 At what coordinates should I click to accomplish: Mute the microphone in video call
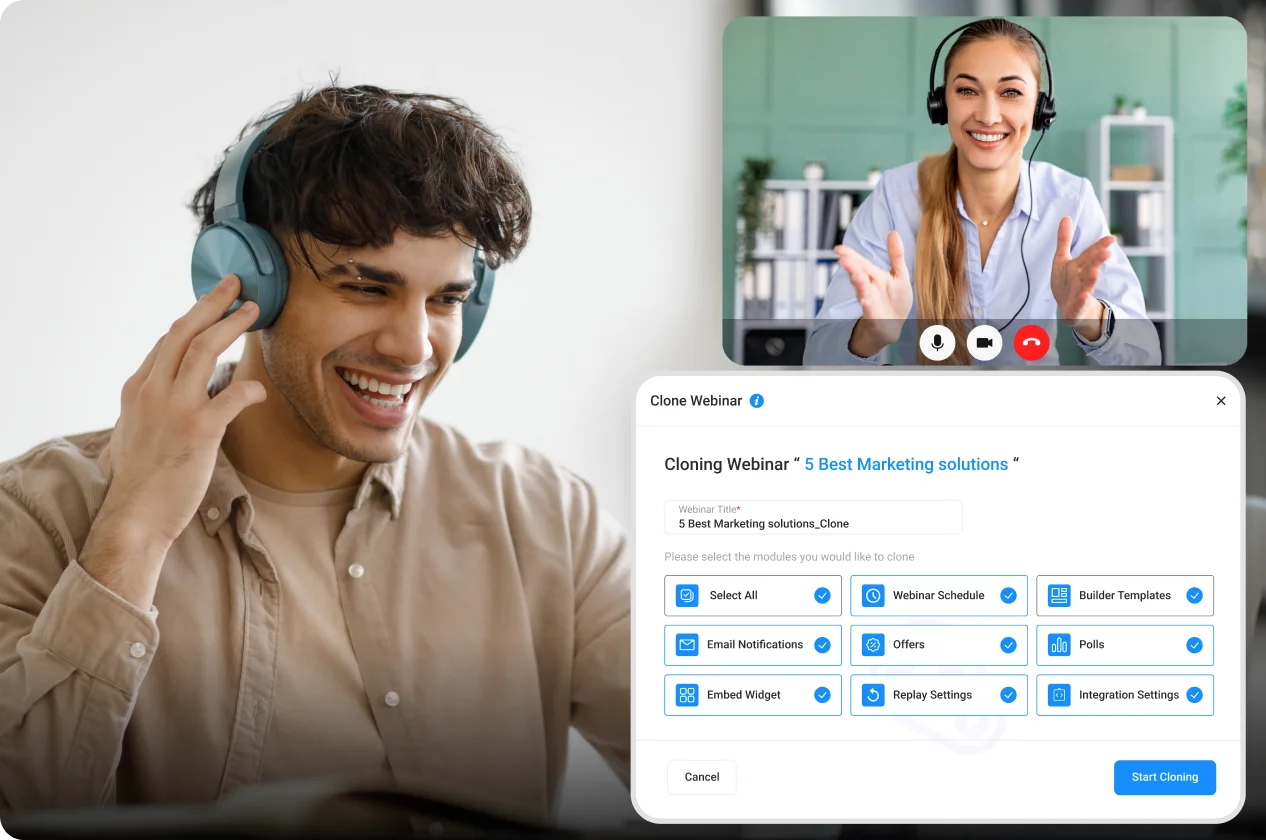tap(937, 342)
